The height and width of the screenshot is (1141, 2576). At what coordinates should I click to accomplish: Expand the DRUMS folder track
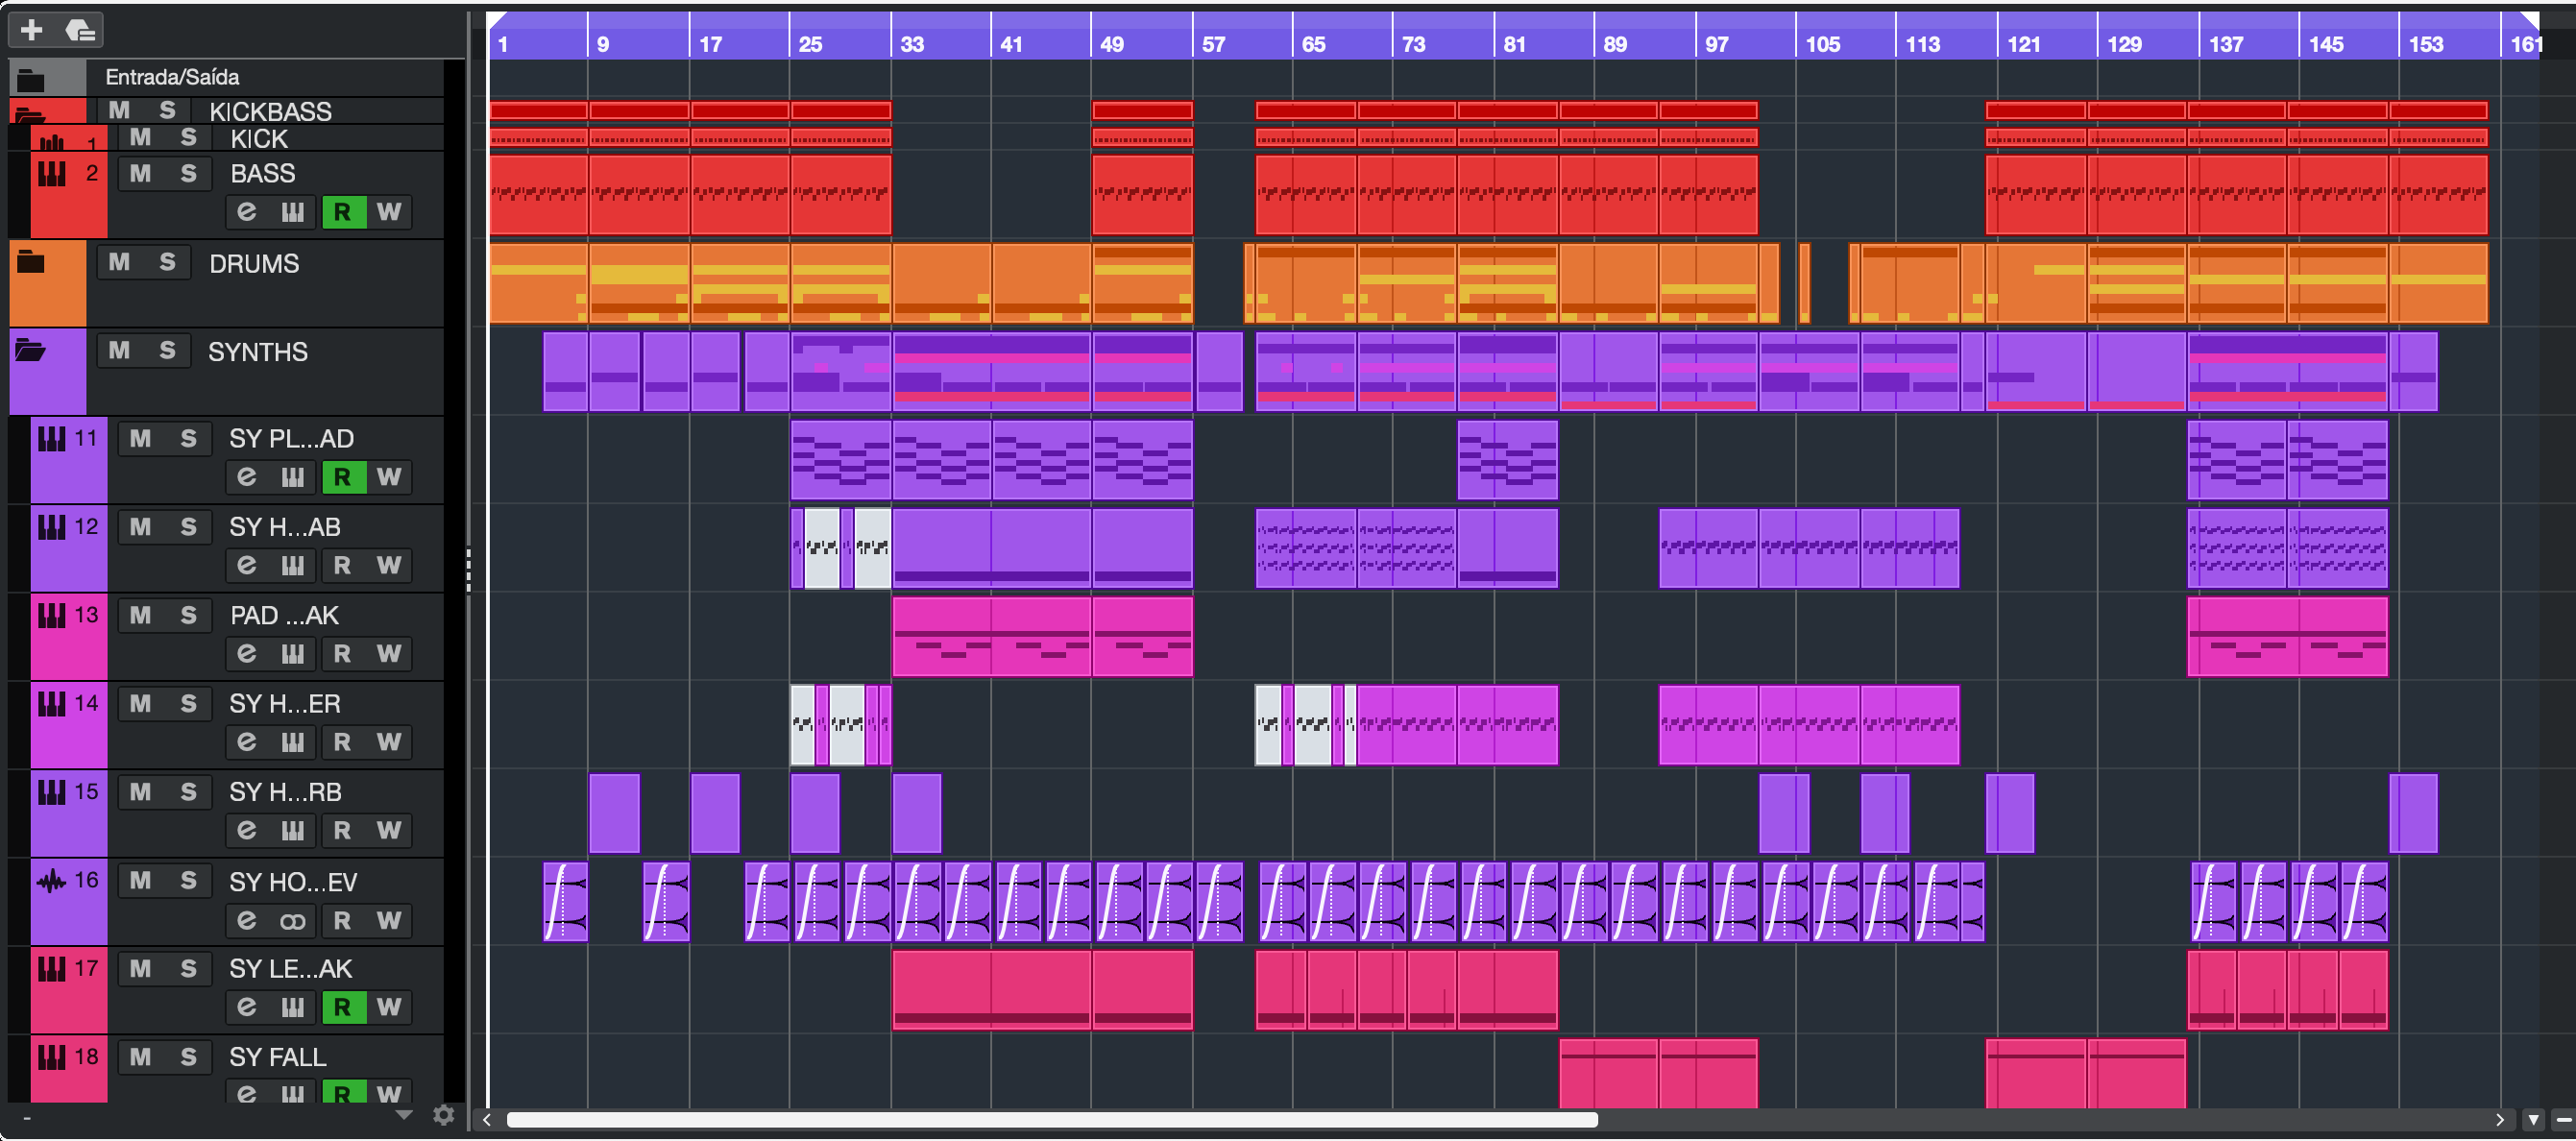click(30, 262)
